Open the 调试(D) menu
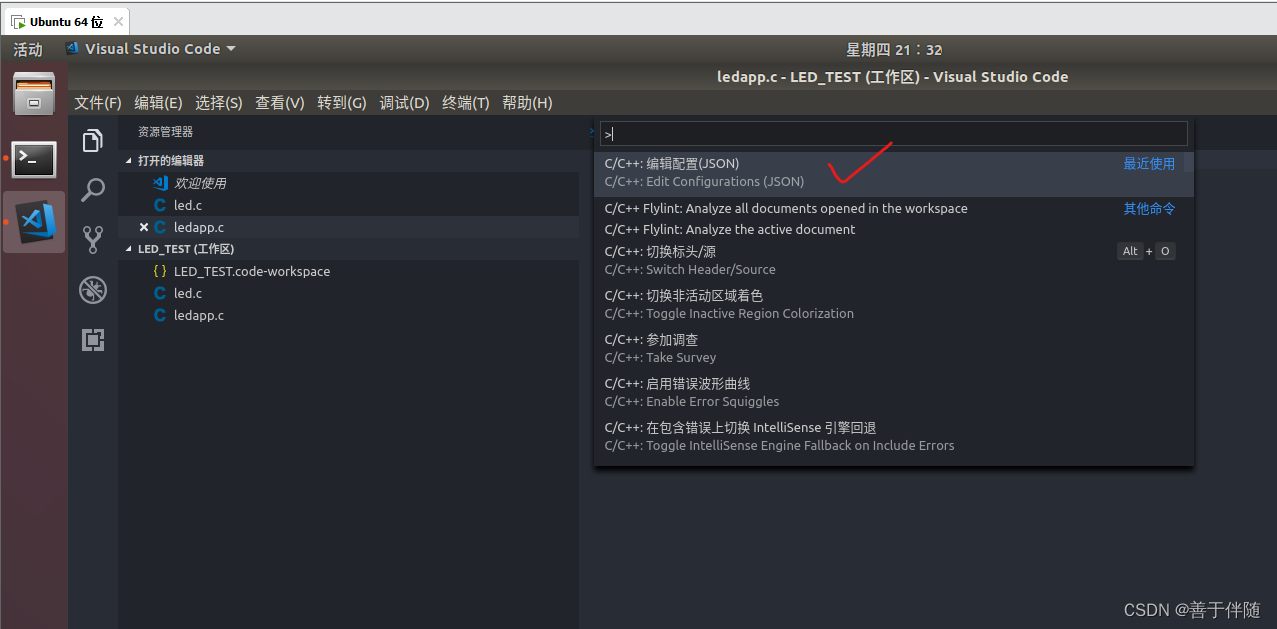Viewport: 1277px width, 629px height. [x=404, y=103]
